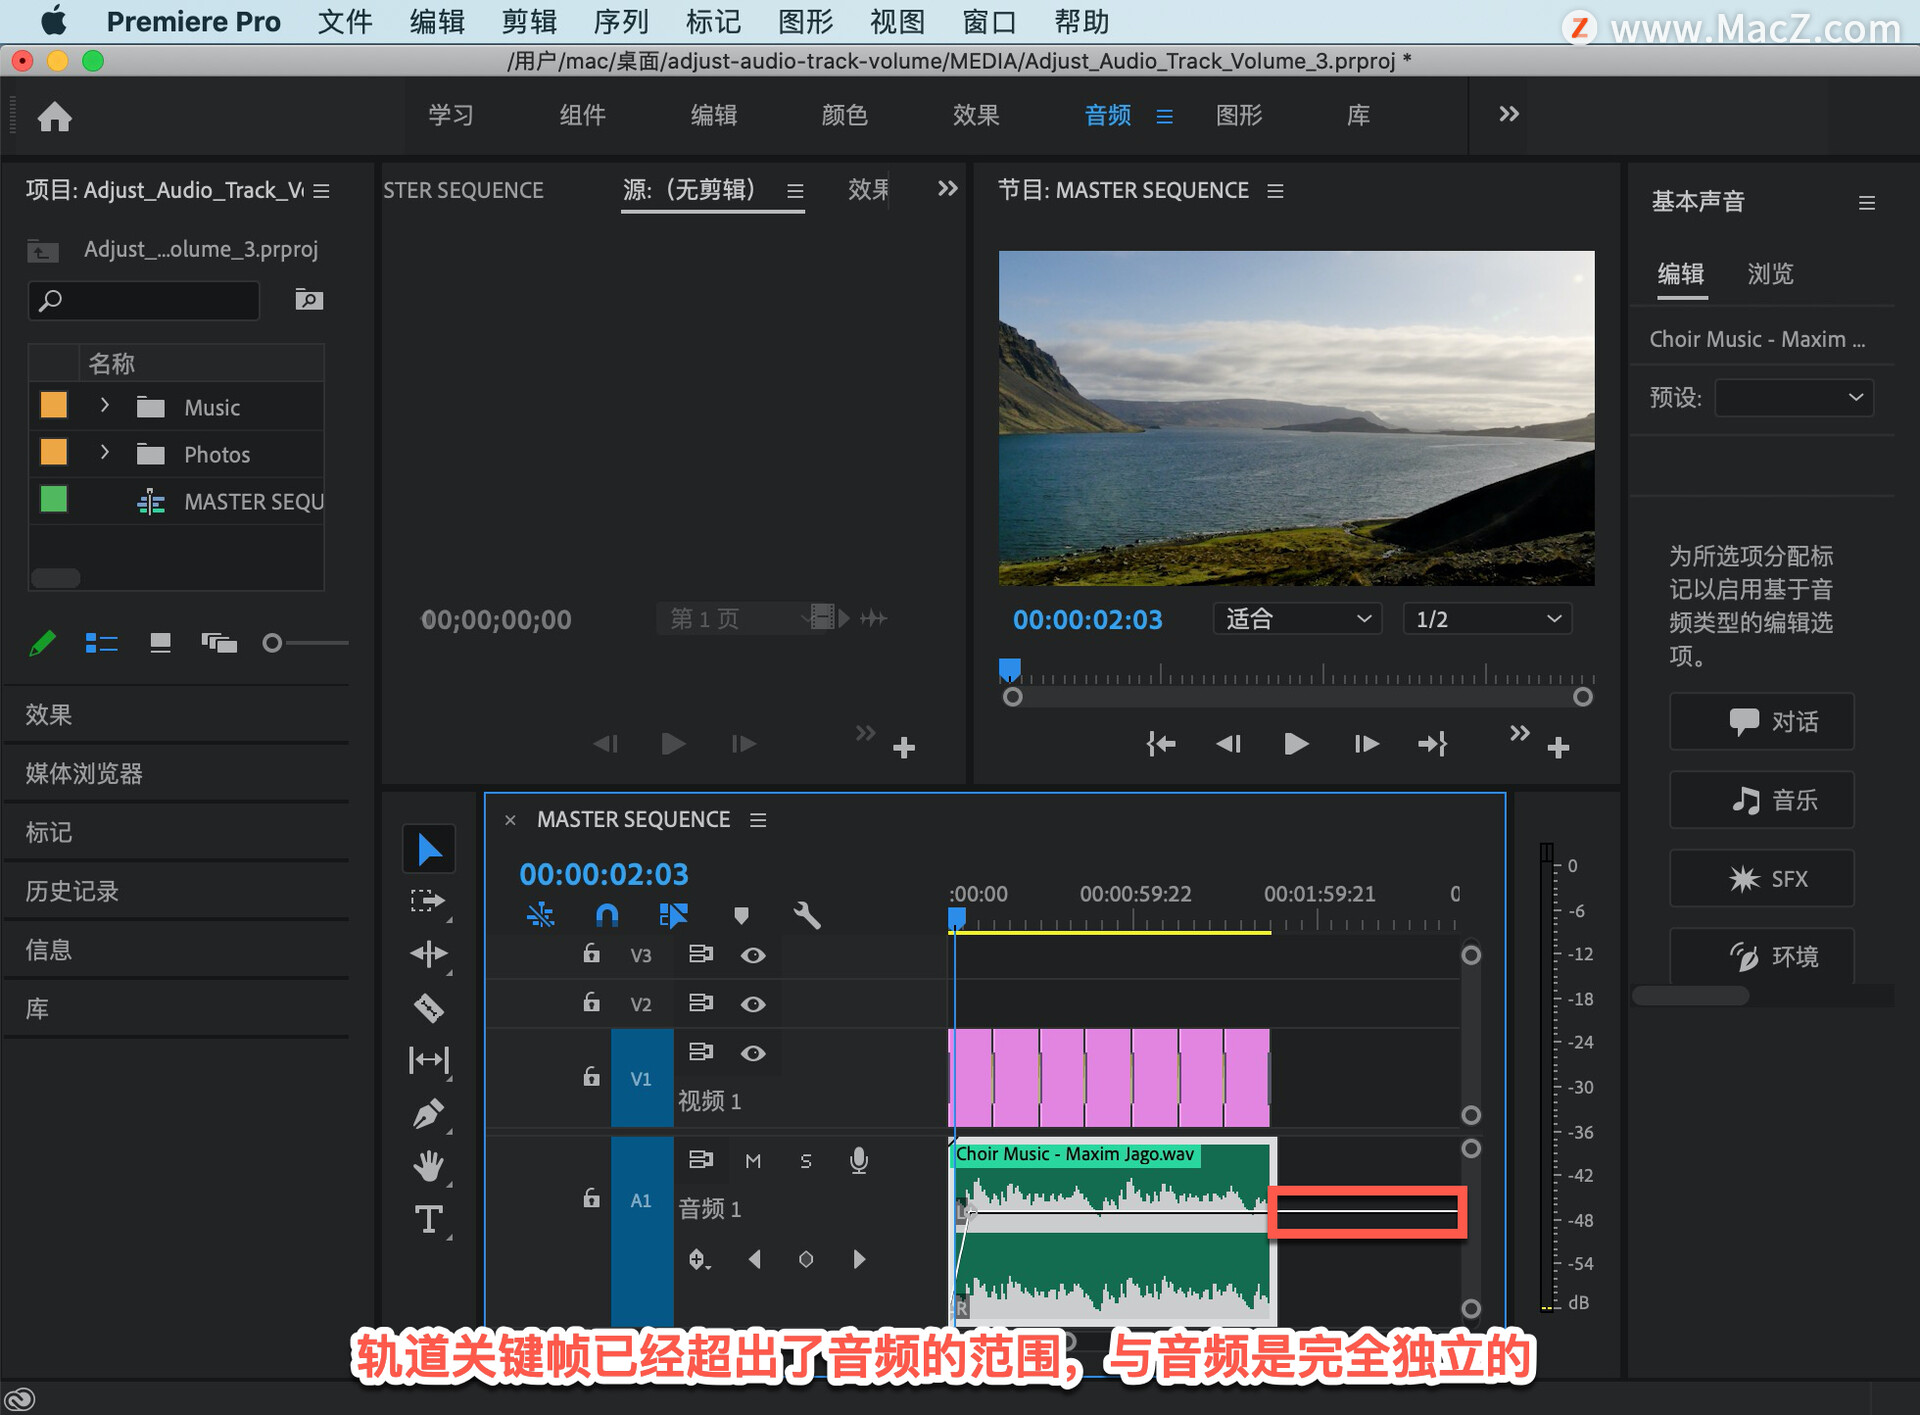Select the Type tool
1920x1415 pixels.
429,1219
